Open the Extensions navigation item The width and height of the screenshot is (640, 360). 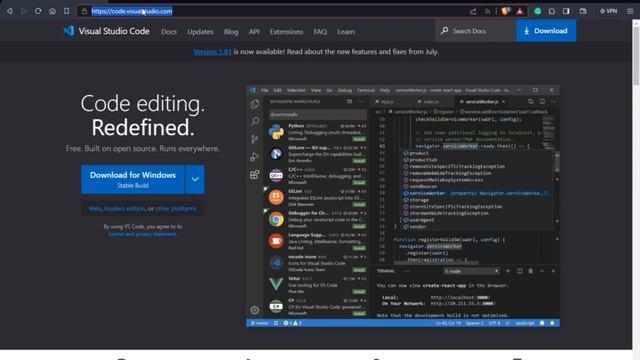point(286,32)
